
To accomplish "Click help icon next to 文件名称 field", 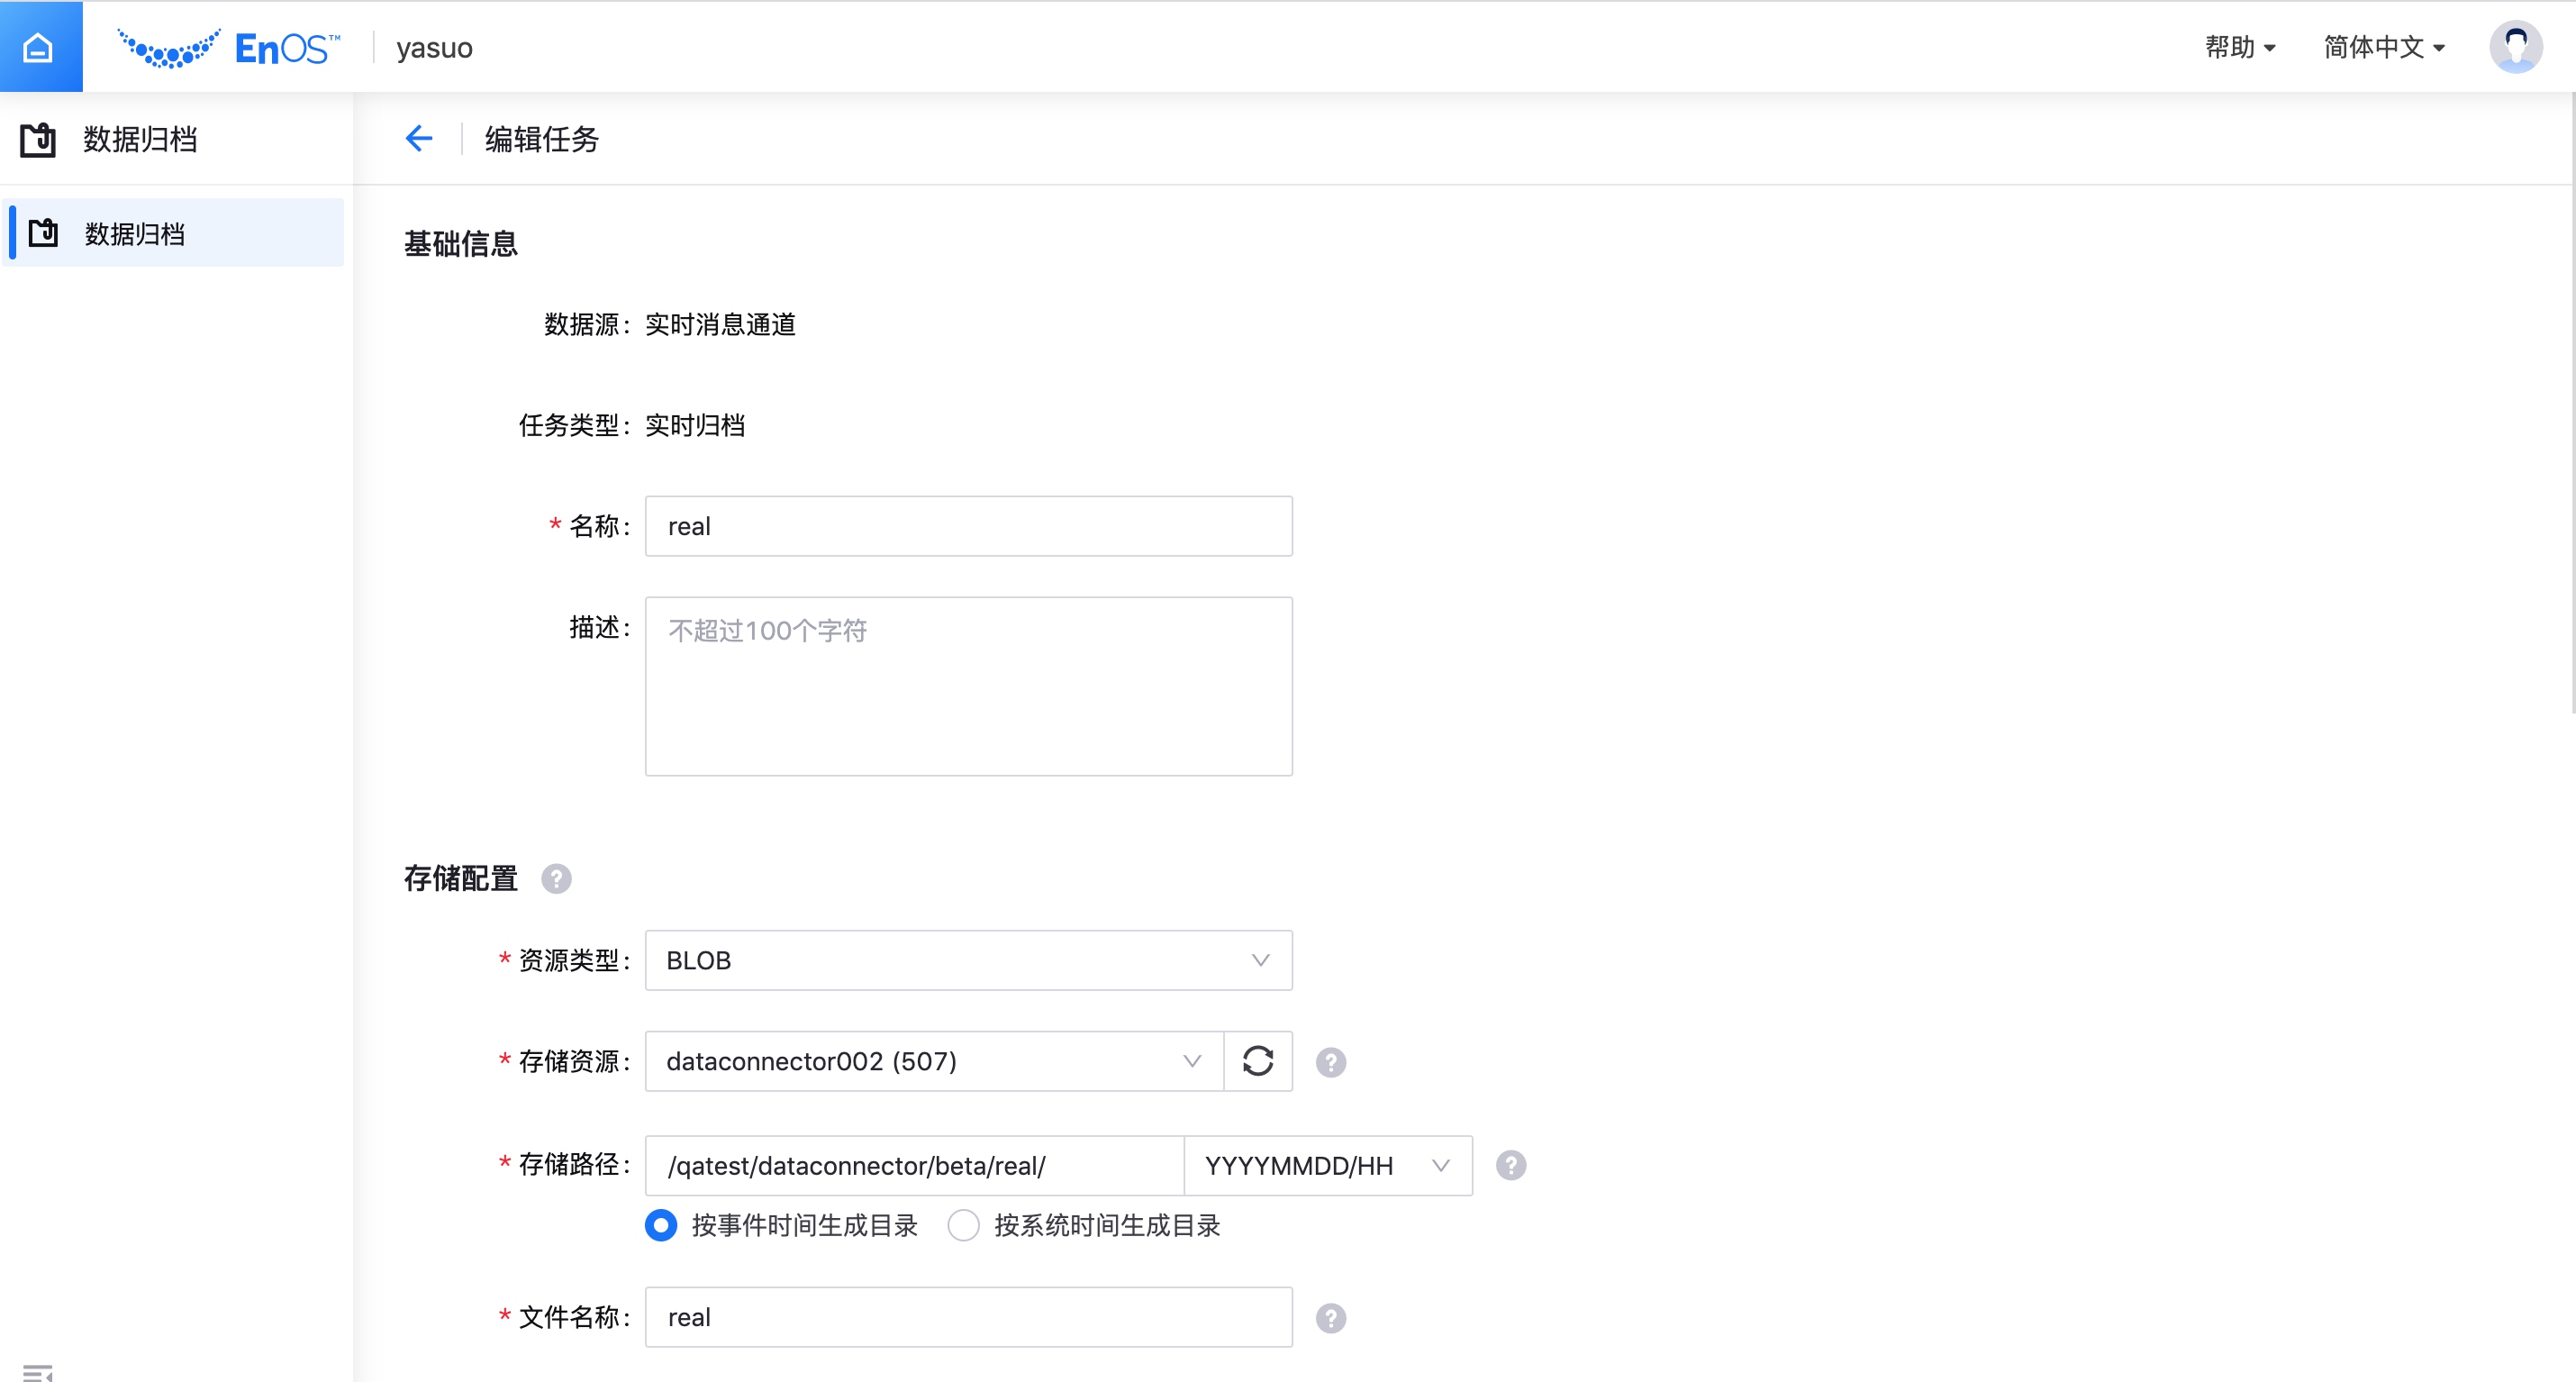I will click(1330, 1318).
